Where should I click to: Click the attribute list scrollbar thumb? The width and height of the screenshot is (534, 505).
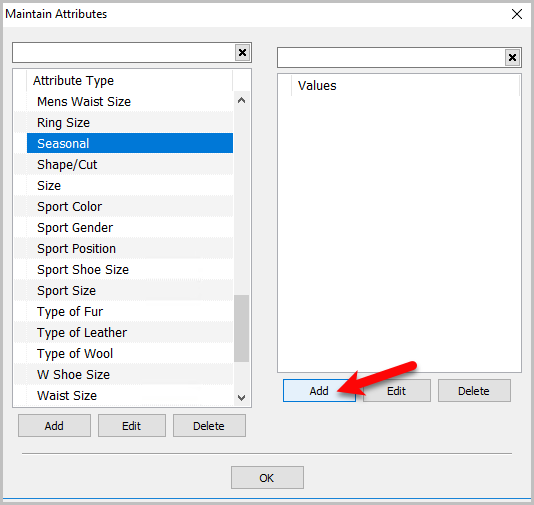[241, 328]
